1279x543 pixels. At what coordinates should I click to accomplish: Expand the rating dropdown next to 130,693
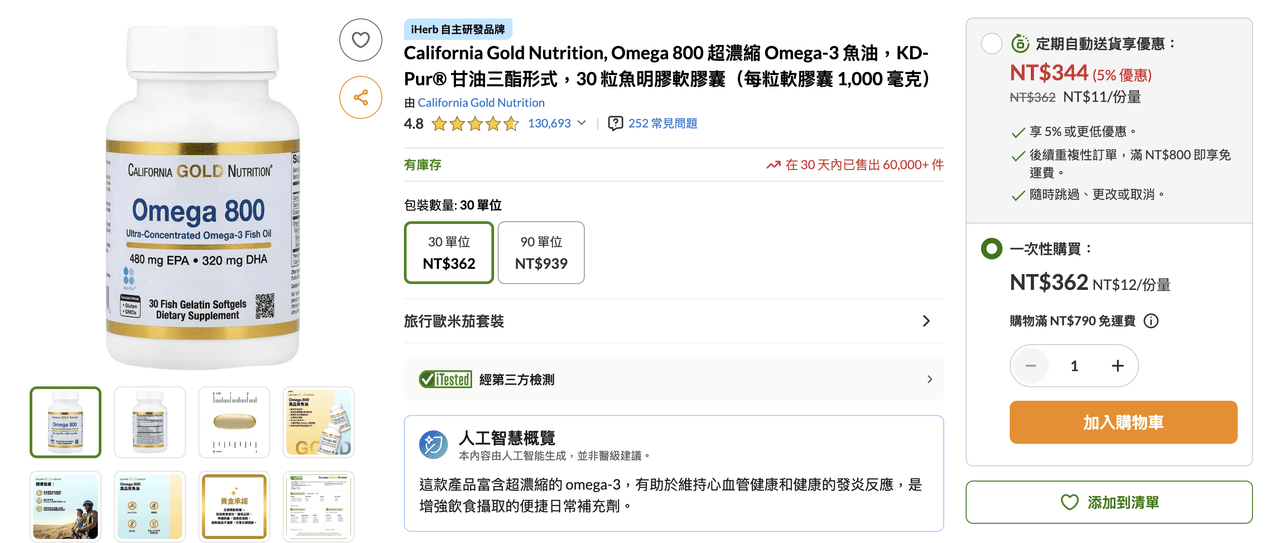coord(582,123)
